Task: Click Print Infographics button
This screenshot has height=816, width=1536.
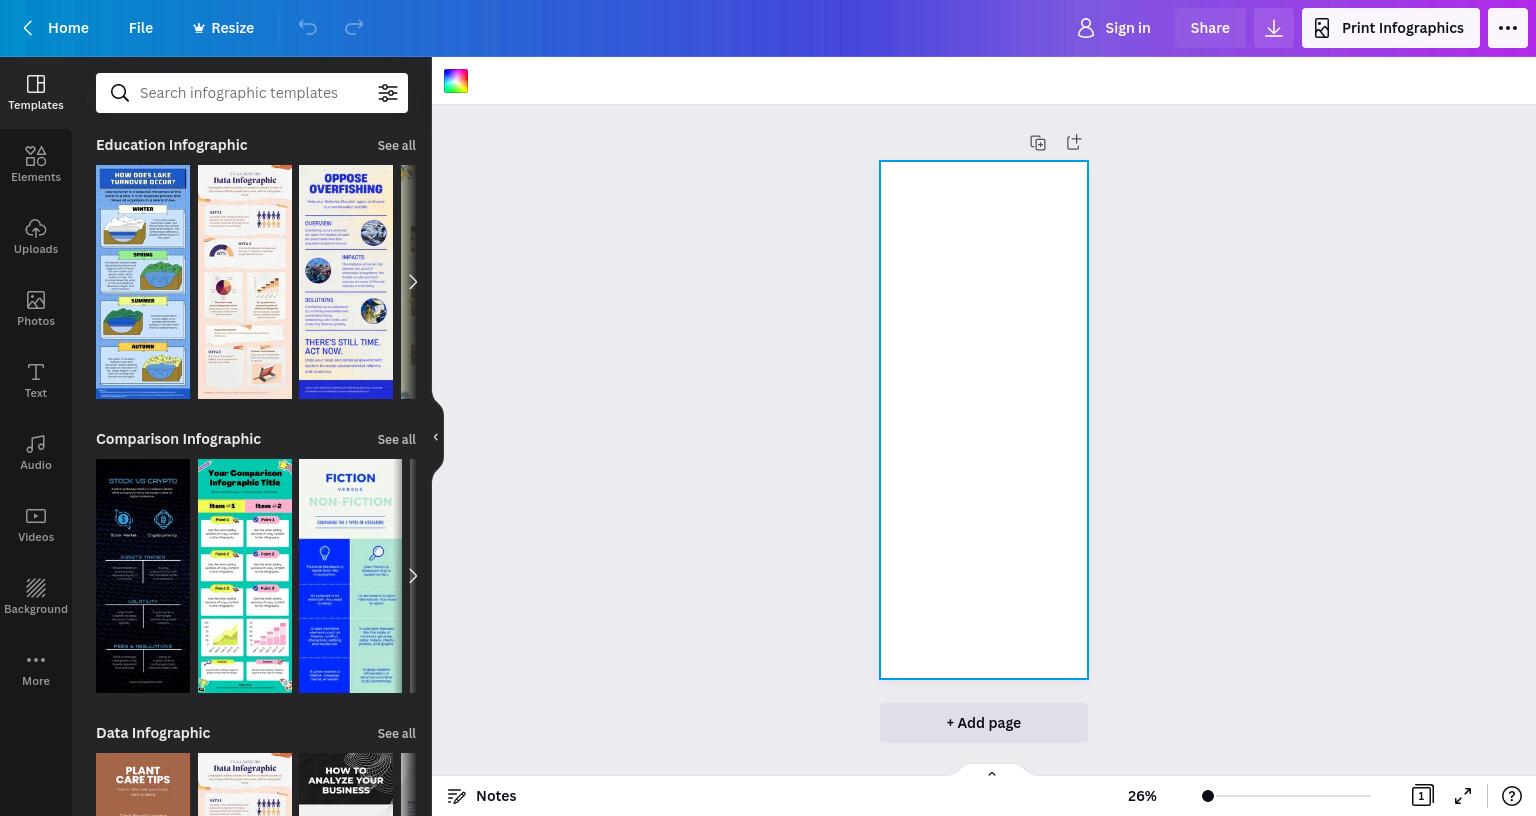Action: point(1390,28)
